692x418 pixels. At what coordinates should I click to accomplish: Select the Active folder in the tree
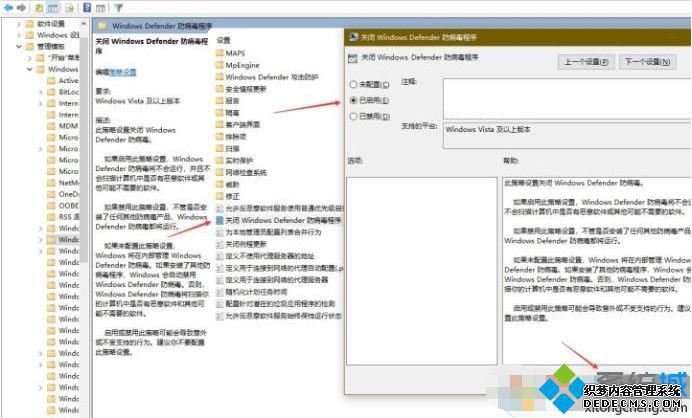click(x=64, y=81)
